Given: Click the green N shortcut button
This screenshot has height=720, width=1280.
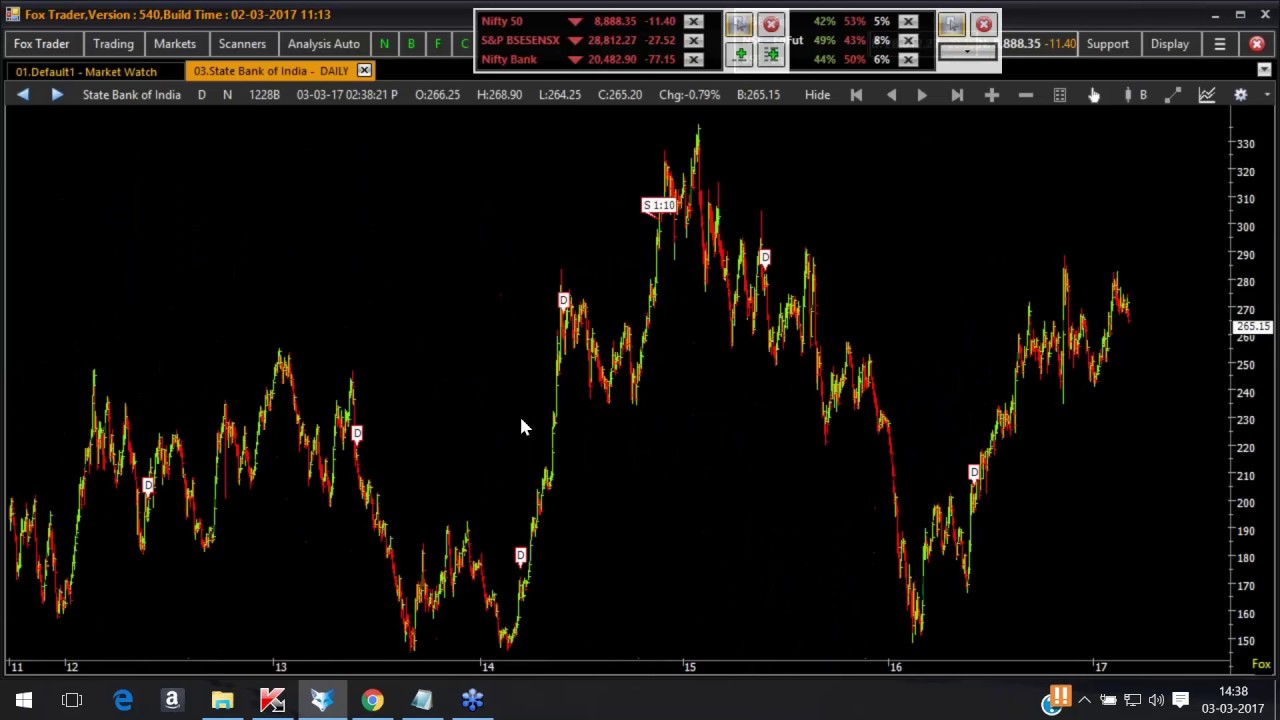Looking at the screenshot, I should (x=384, y=44).
